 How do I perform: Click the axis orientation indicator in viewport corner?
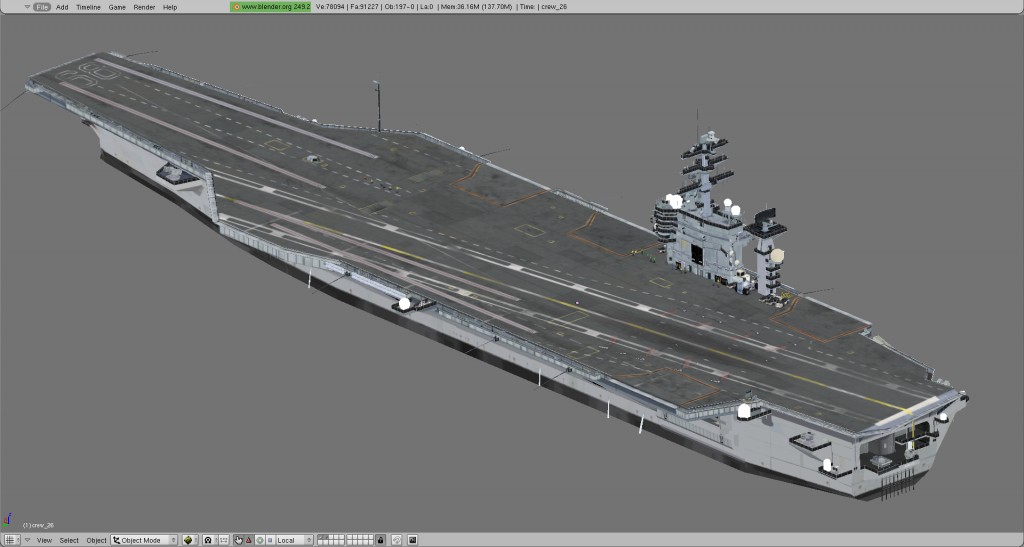click(x=7, y=520)
